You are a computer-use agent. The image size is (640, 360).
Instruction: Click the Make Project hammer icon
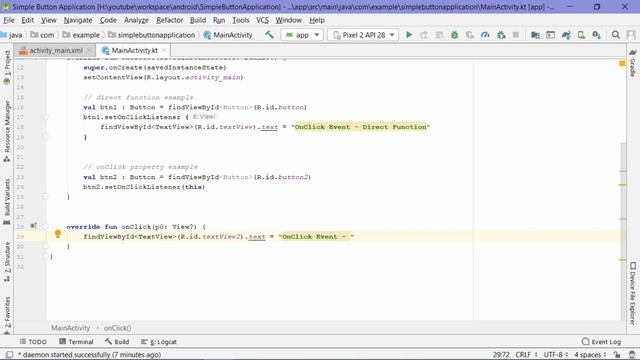tap(269, 35)
